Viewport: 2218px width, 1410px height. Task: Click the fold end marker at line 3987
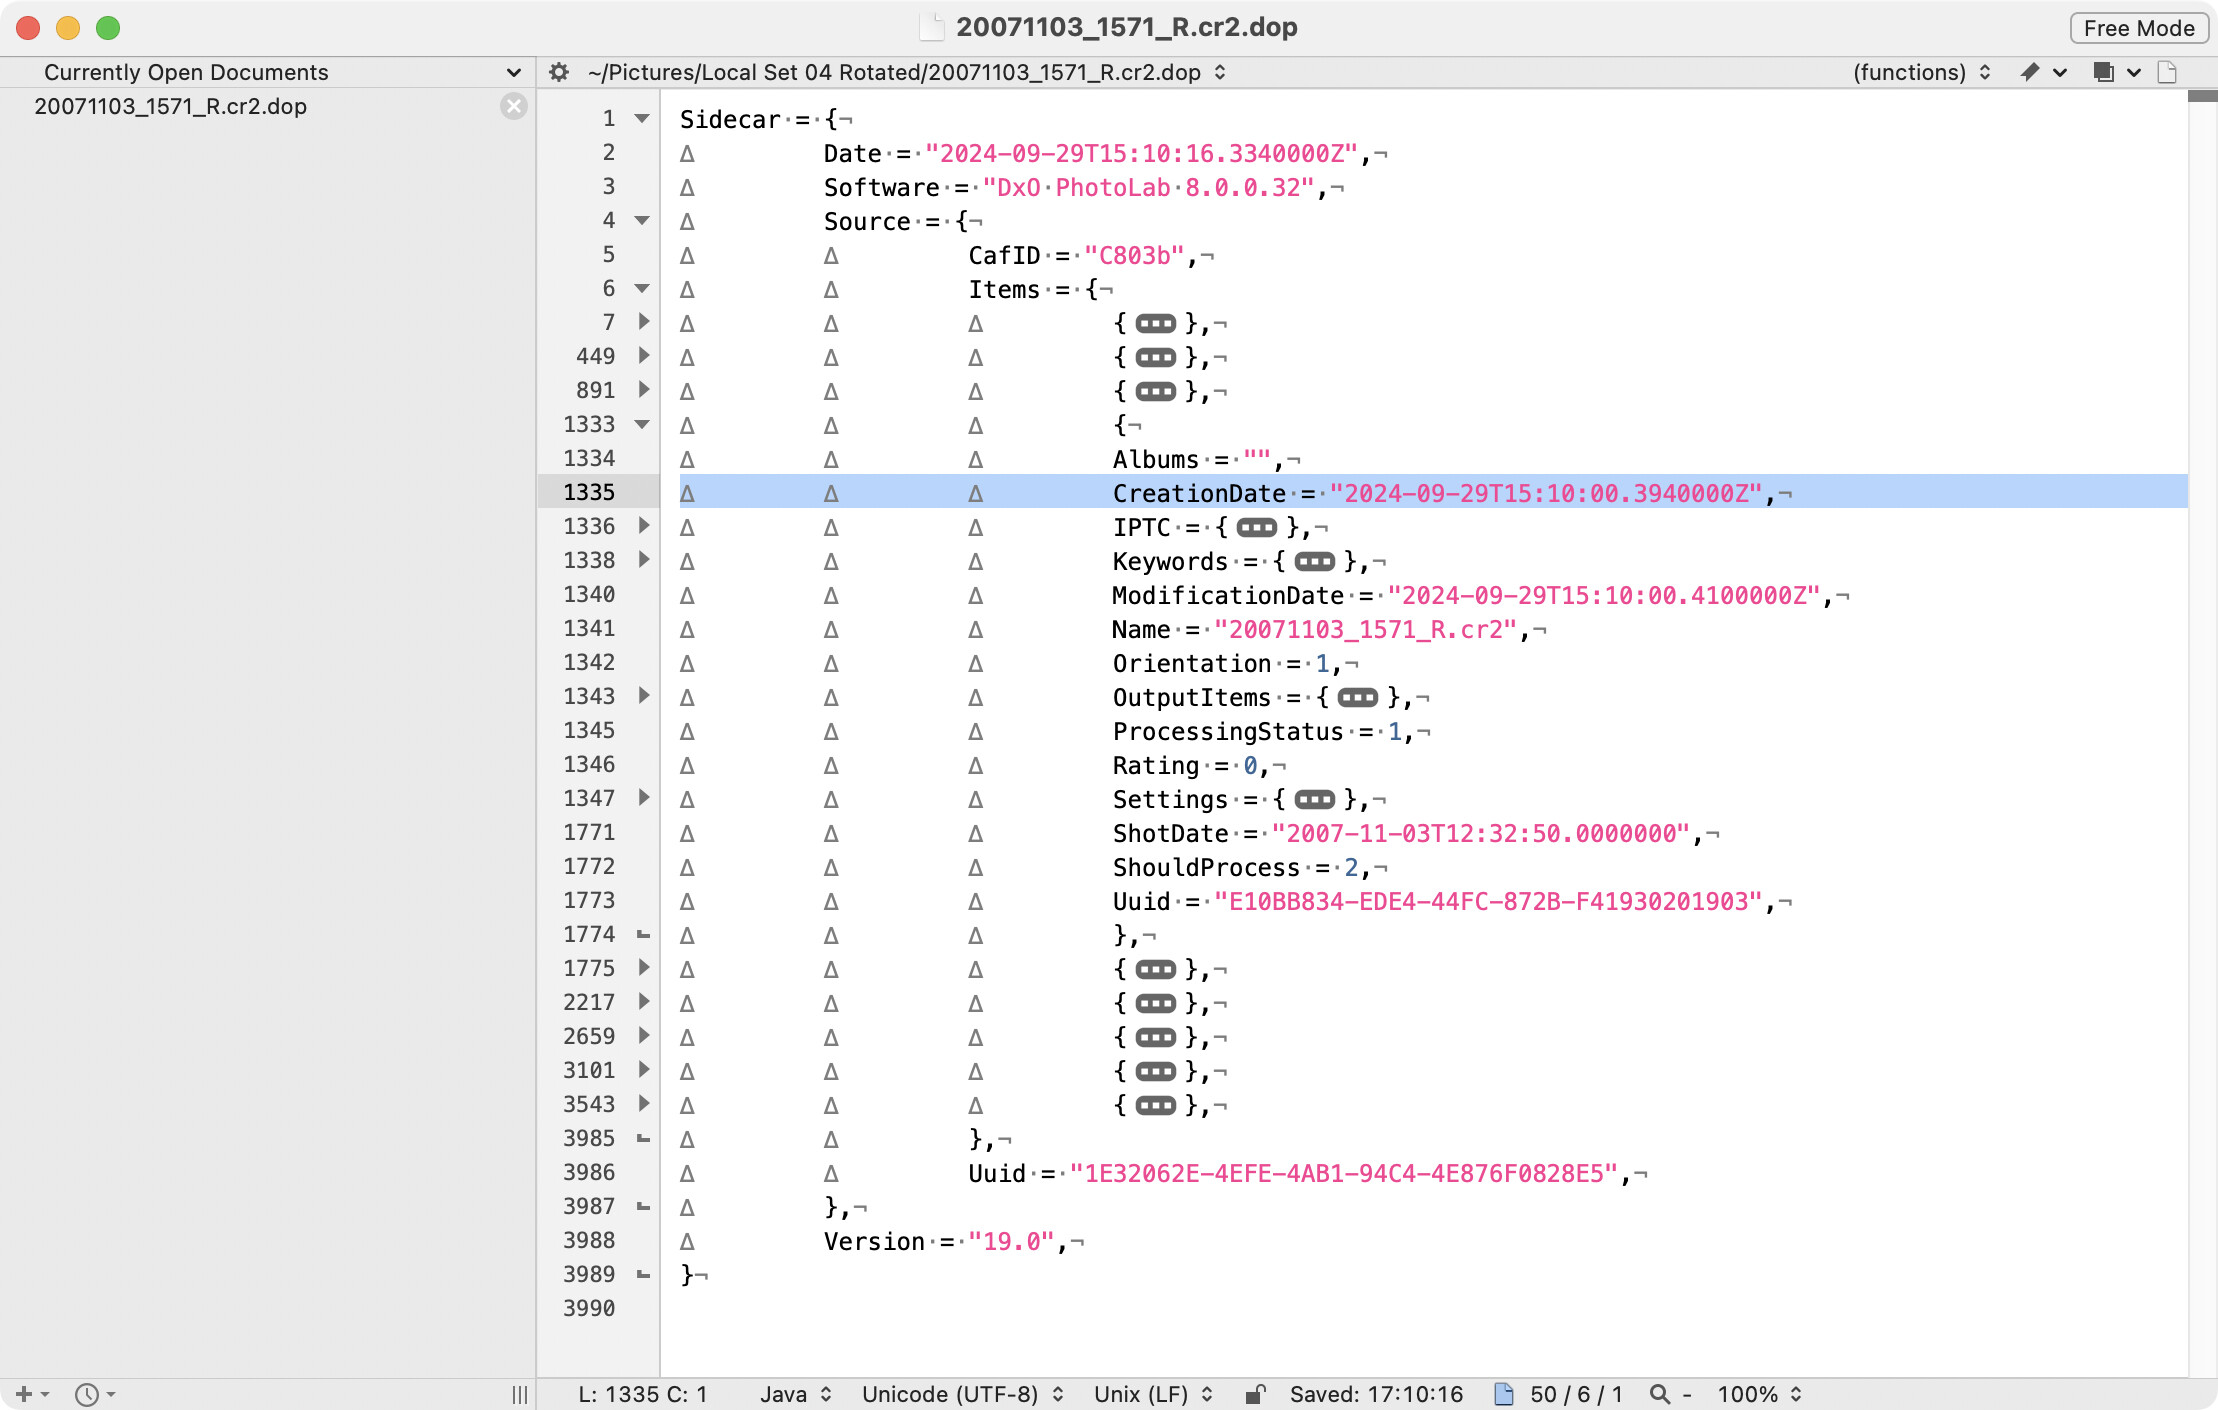[x=643, y=1208]
